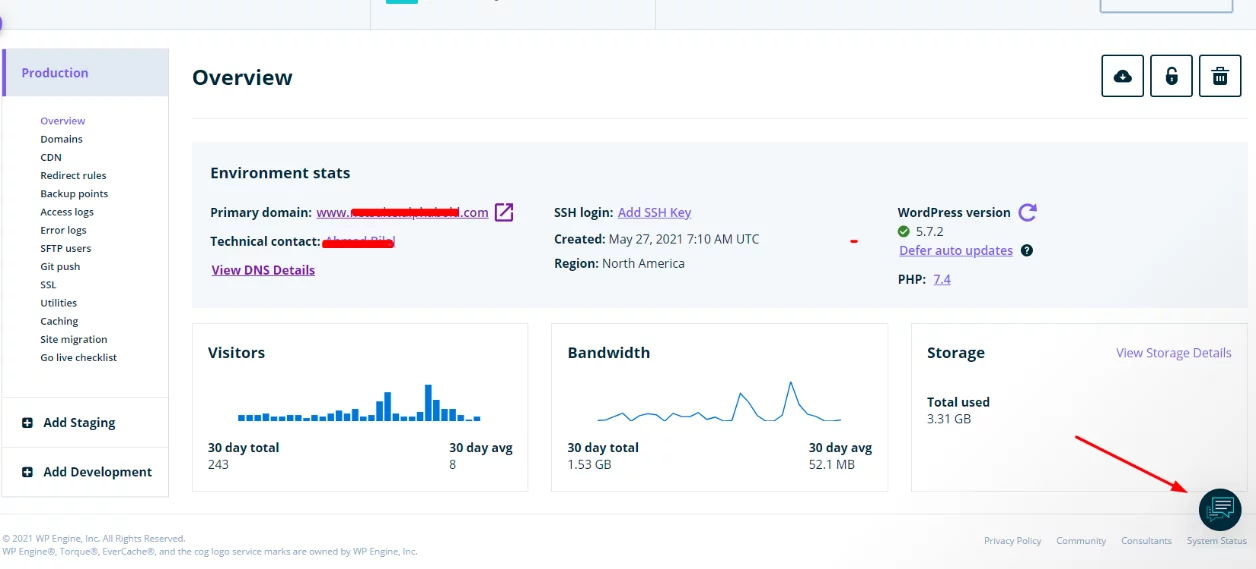Open Go live checklist
1256x569 pixels.
pos(78,357)
